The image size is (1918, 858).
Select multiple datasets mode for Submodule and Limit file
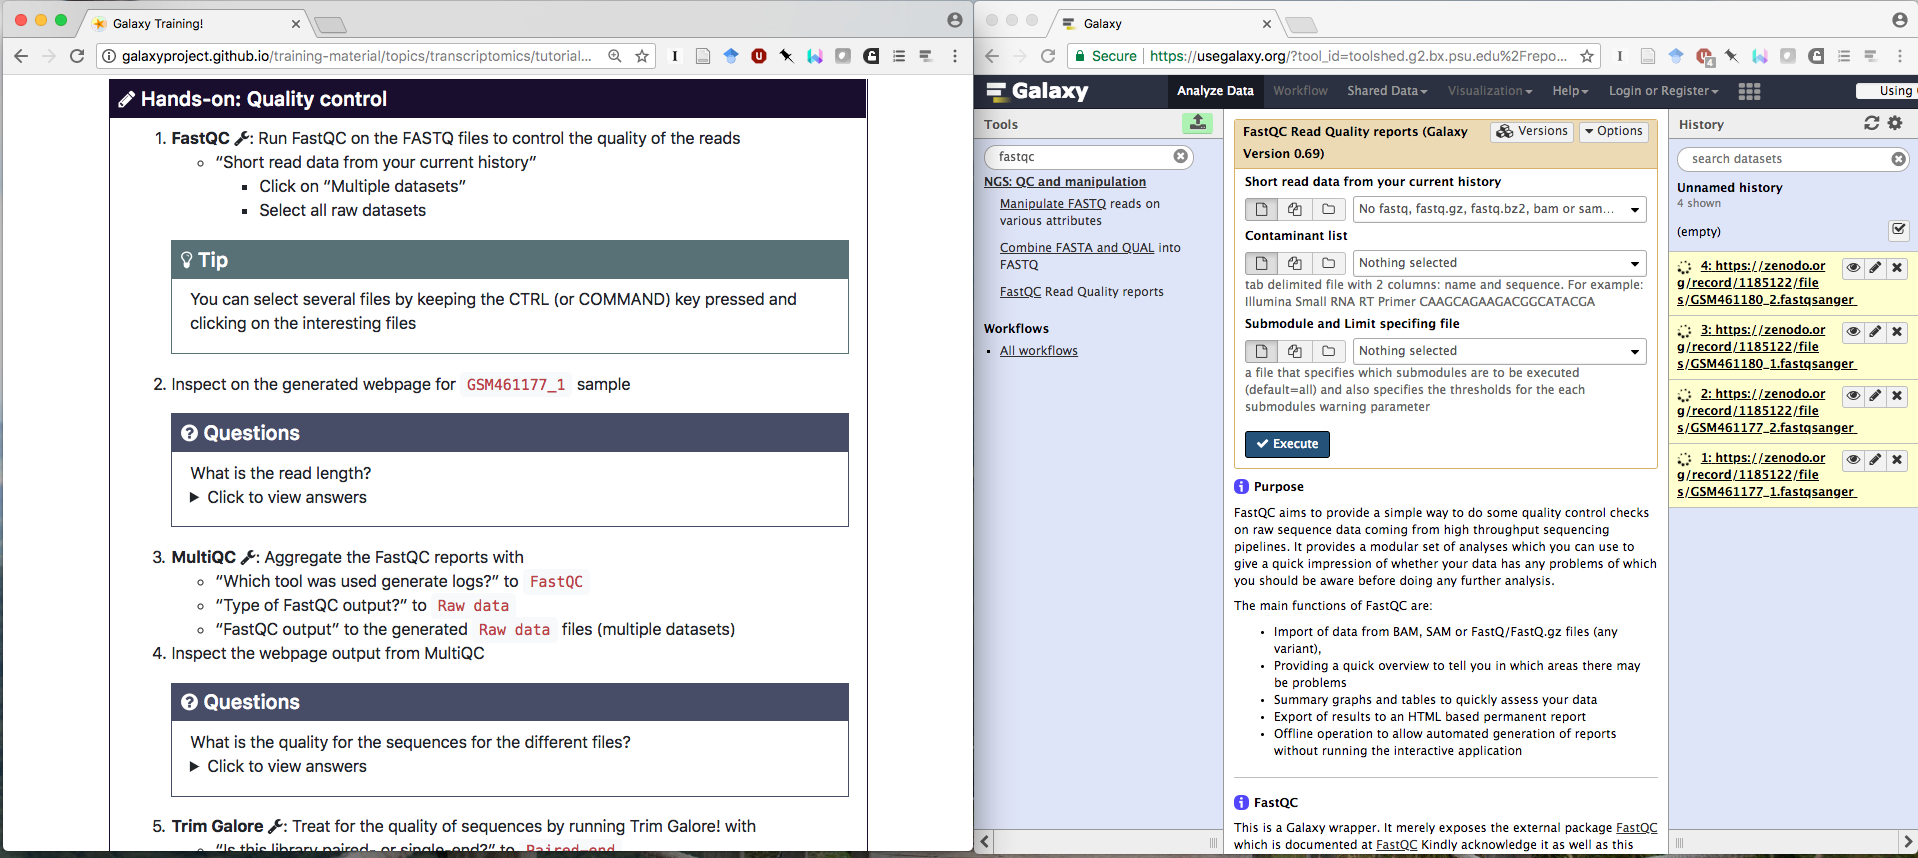click(x=1295, y=351)
